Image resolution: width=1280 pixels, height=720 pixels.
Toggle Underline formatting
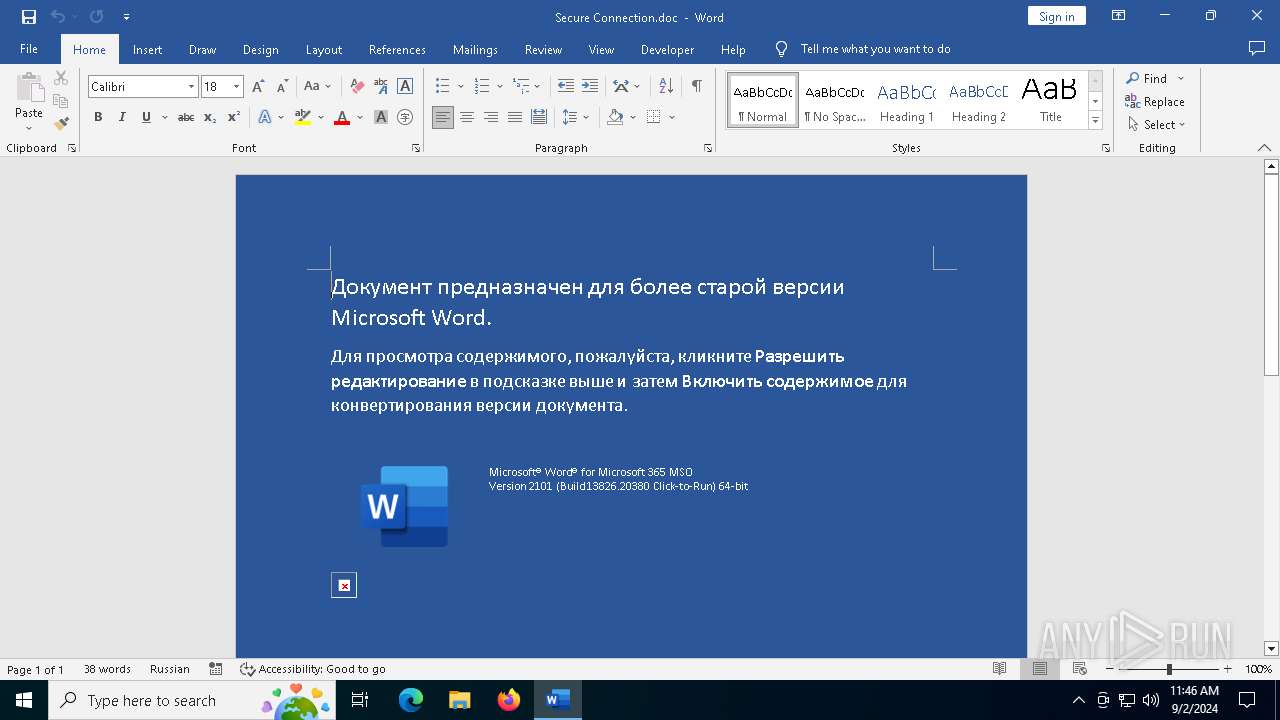pyautogui.click(x=146, y=117)
